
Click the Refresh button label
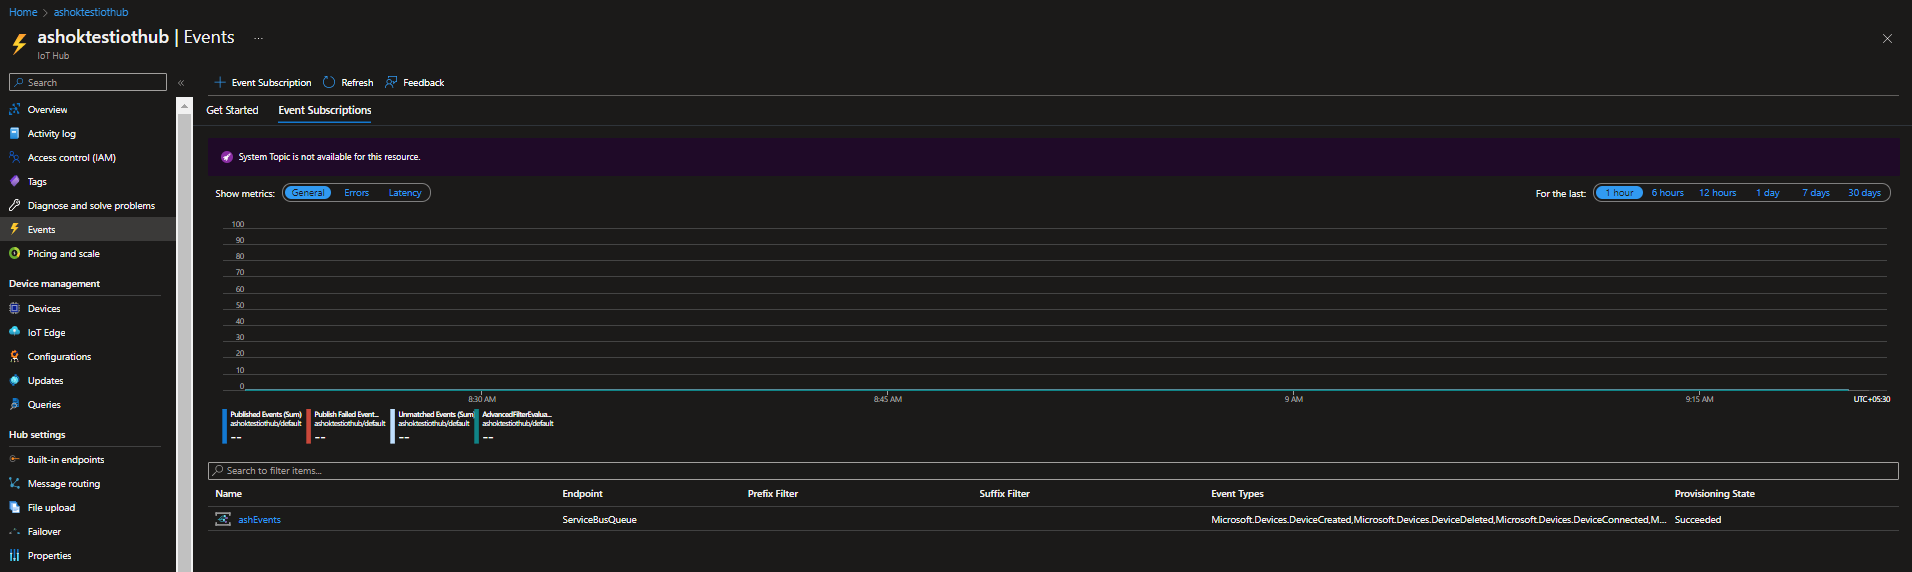(x=357, y=83)
